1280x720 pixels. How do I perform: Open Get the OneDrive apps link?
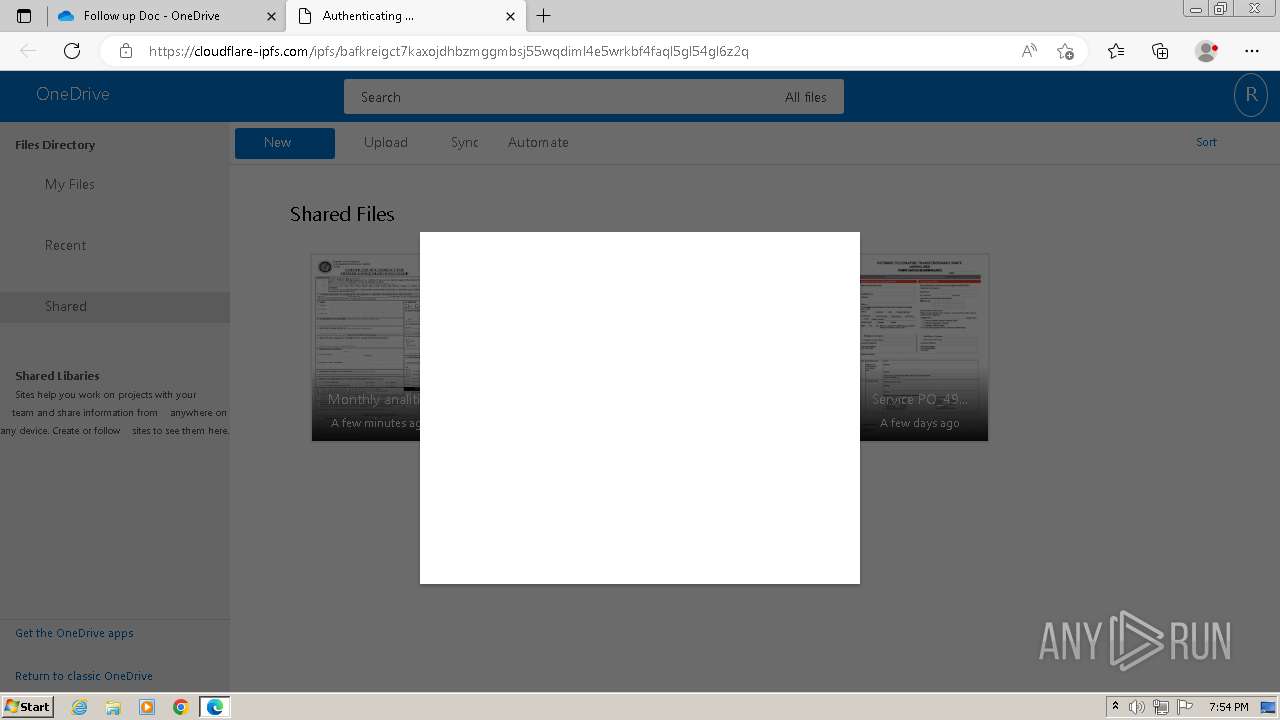pyautogui.click(x=74, y=633)
